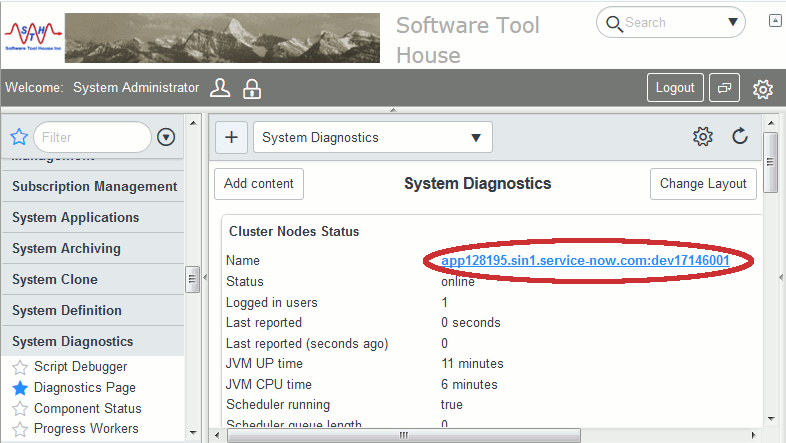Click horizontal scrollbar right arrow
This screenshot has height=443, width=786.
[x=753, y=435]
